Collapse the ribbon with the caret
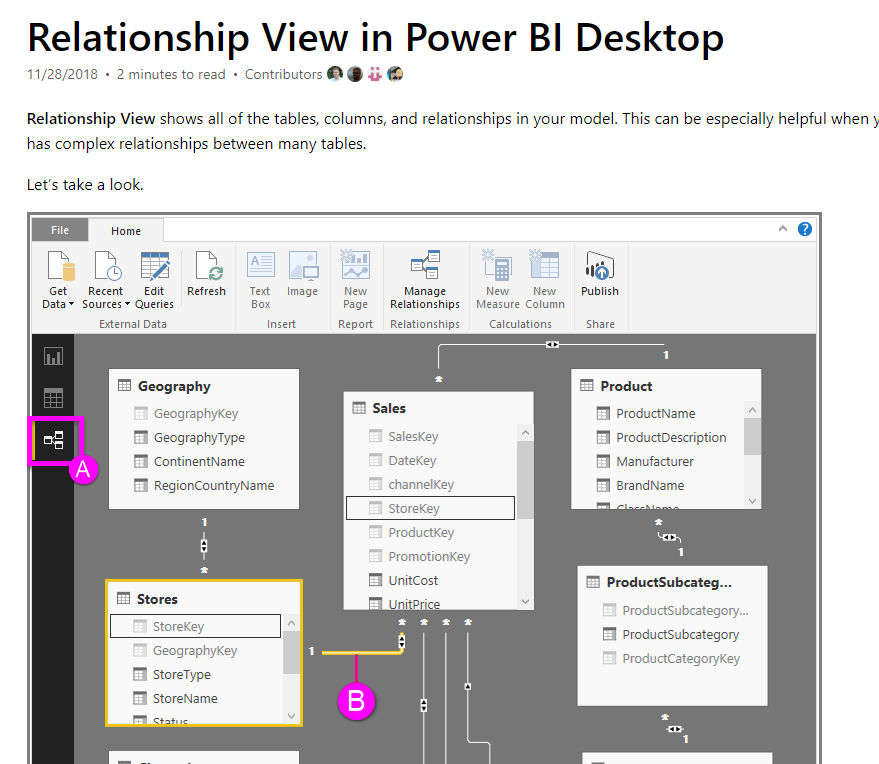Screen dimensions: 879x764 pos(783,229)
